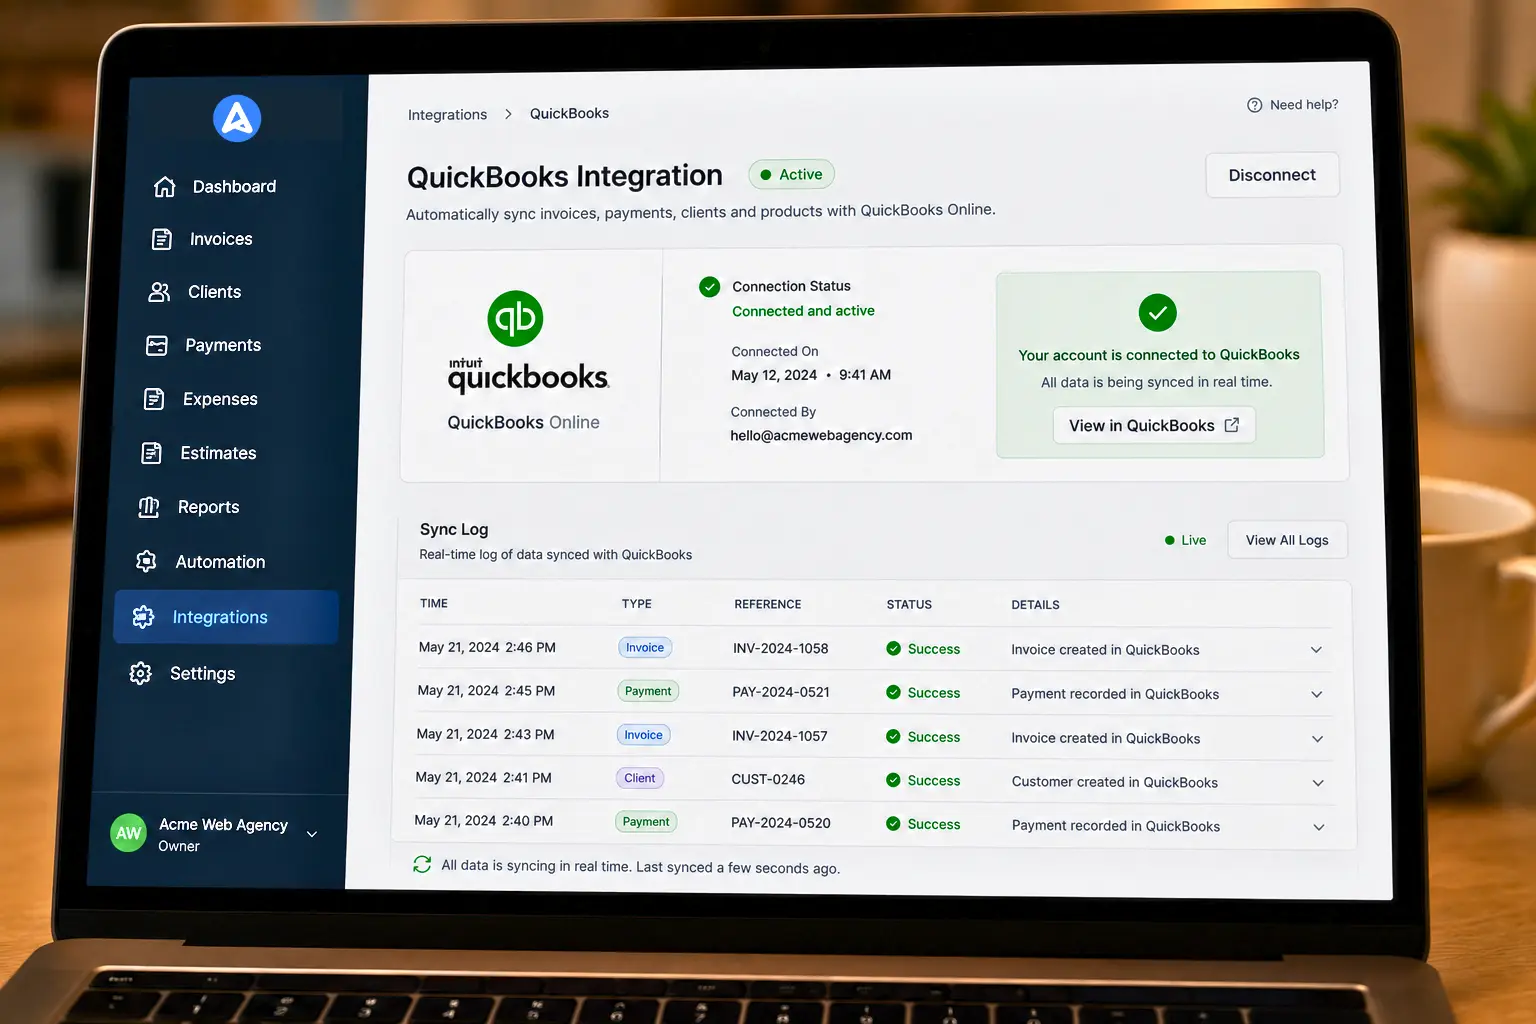Open the Clients section
This screenshot has height=1024, width=1536.
tap(215, 292)
